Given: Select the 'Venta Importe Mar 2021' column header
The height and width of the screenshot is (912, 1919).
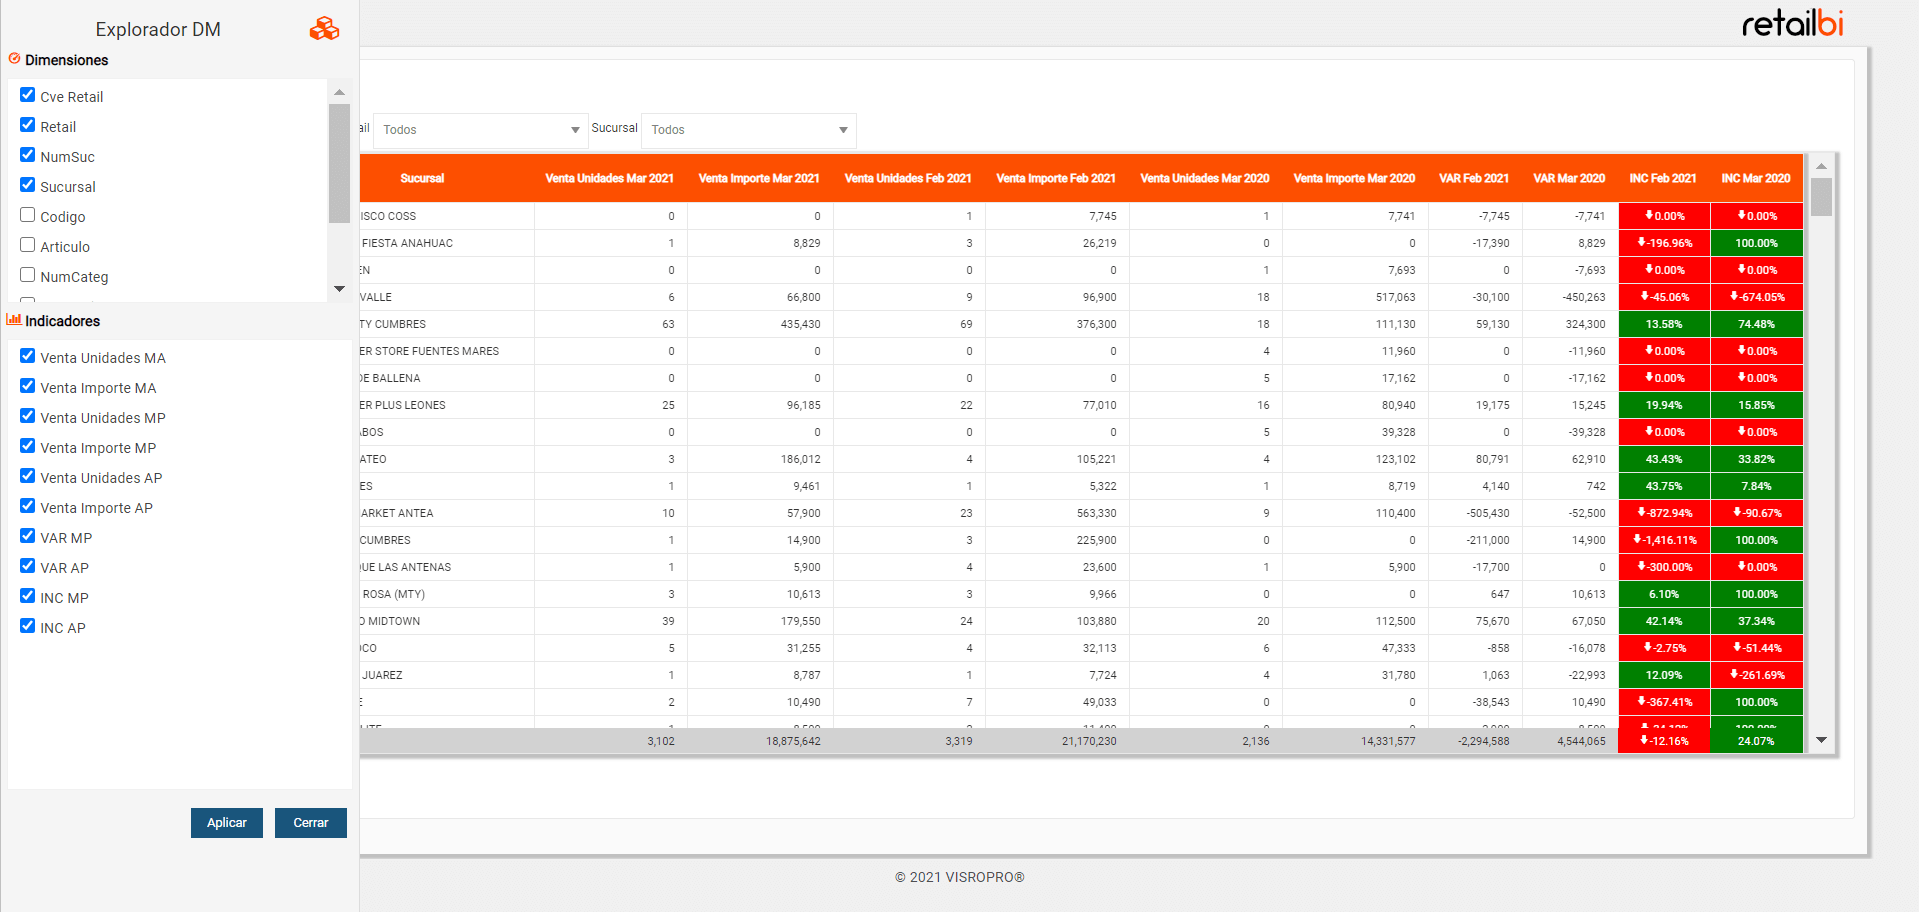Looking at the screenshot, I should 758,178.
